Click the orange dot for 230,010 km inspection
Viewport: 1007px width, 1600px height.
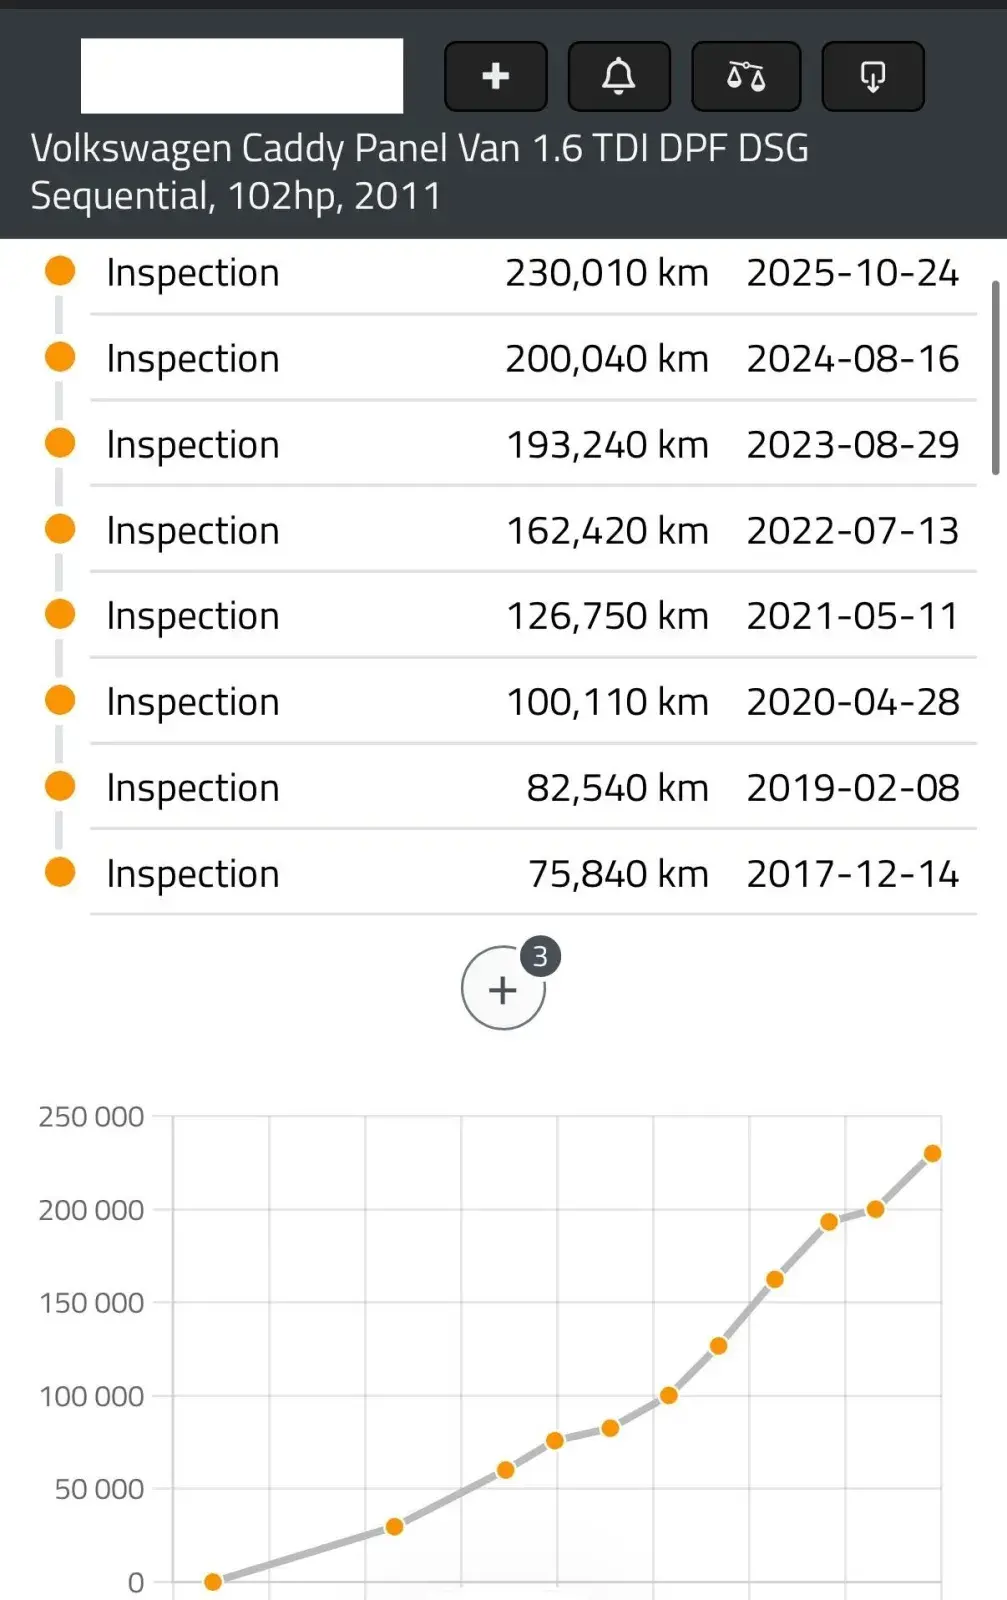(x=60, y=271)
